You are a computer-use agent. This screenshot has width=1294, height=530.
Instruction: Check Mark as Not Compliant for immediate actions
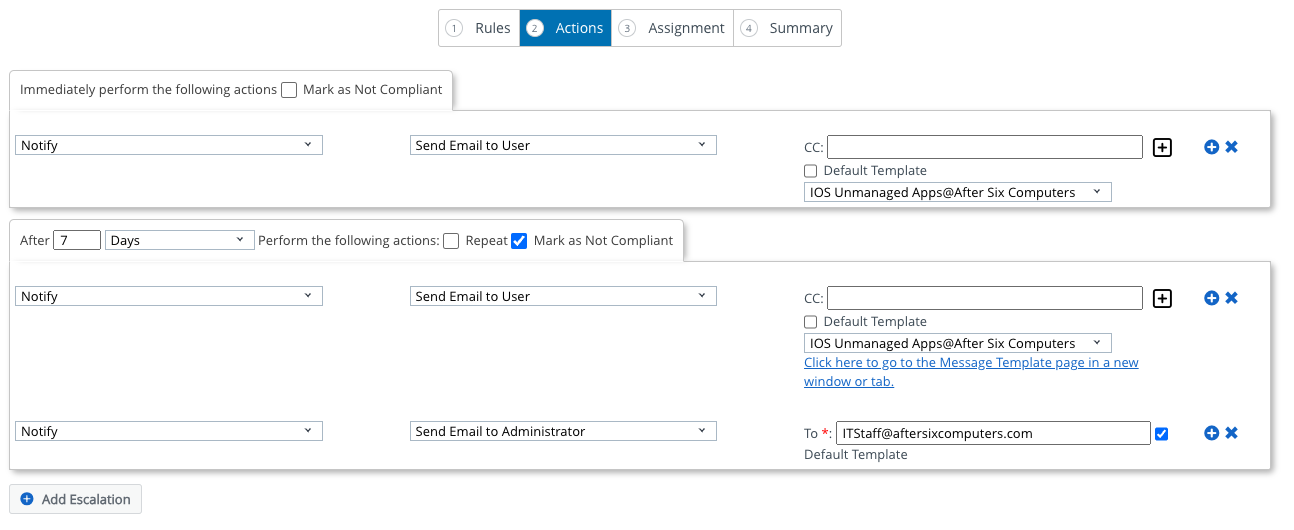pyautogui.click(x=289, y=90)
